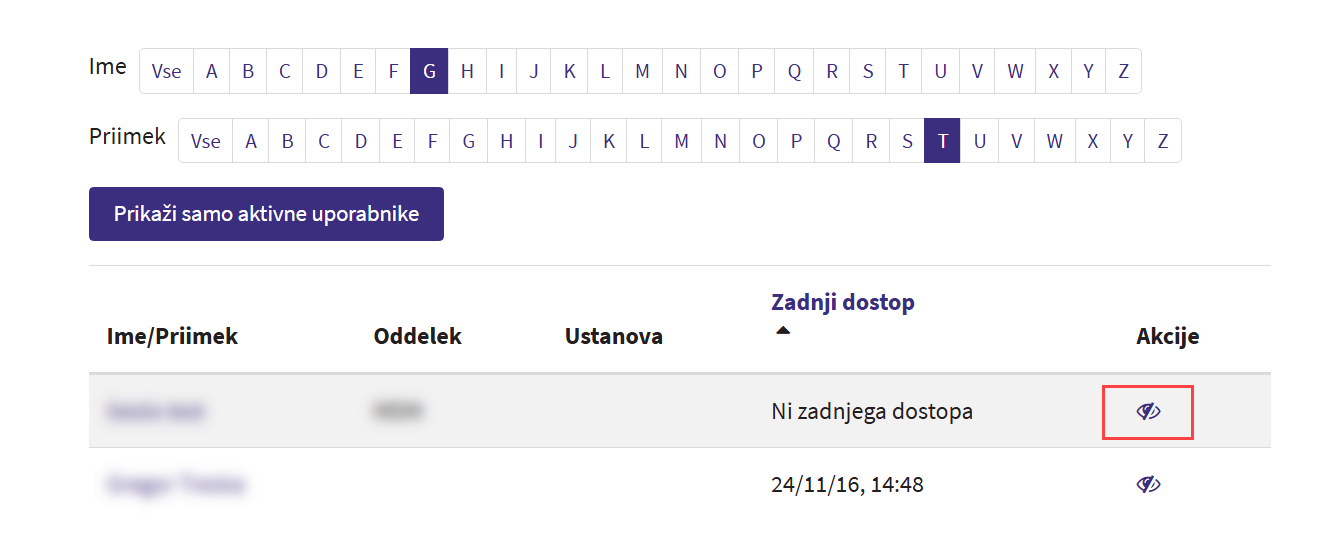The width and height of the screenshot is (1340, 554).
Task: Toggle visibility eye icon in first user row
Action: pos(1148,411)
